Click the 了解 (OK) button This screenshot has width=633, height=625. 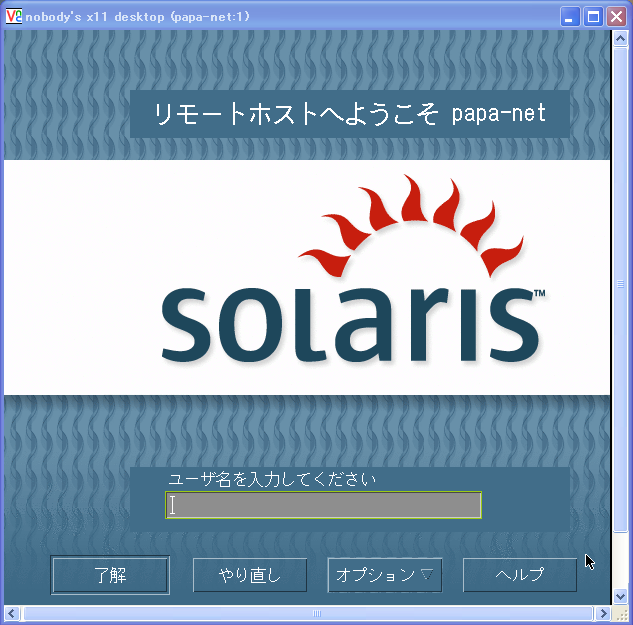pos(110,575)
